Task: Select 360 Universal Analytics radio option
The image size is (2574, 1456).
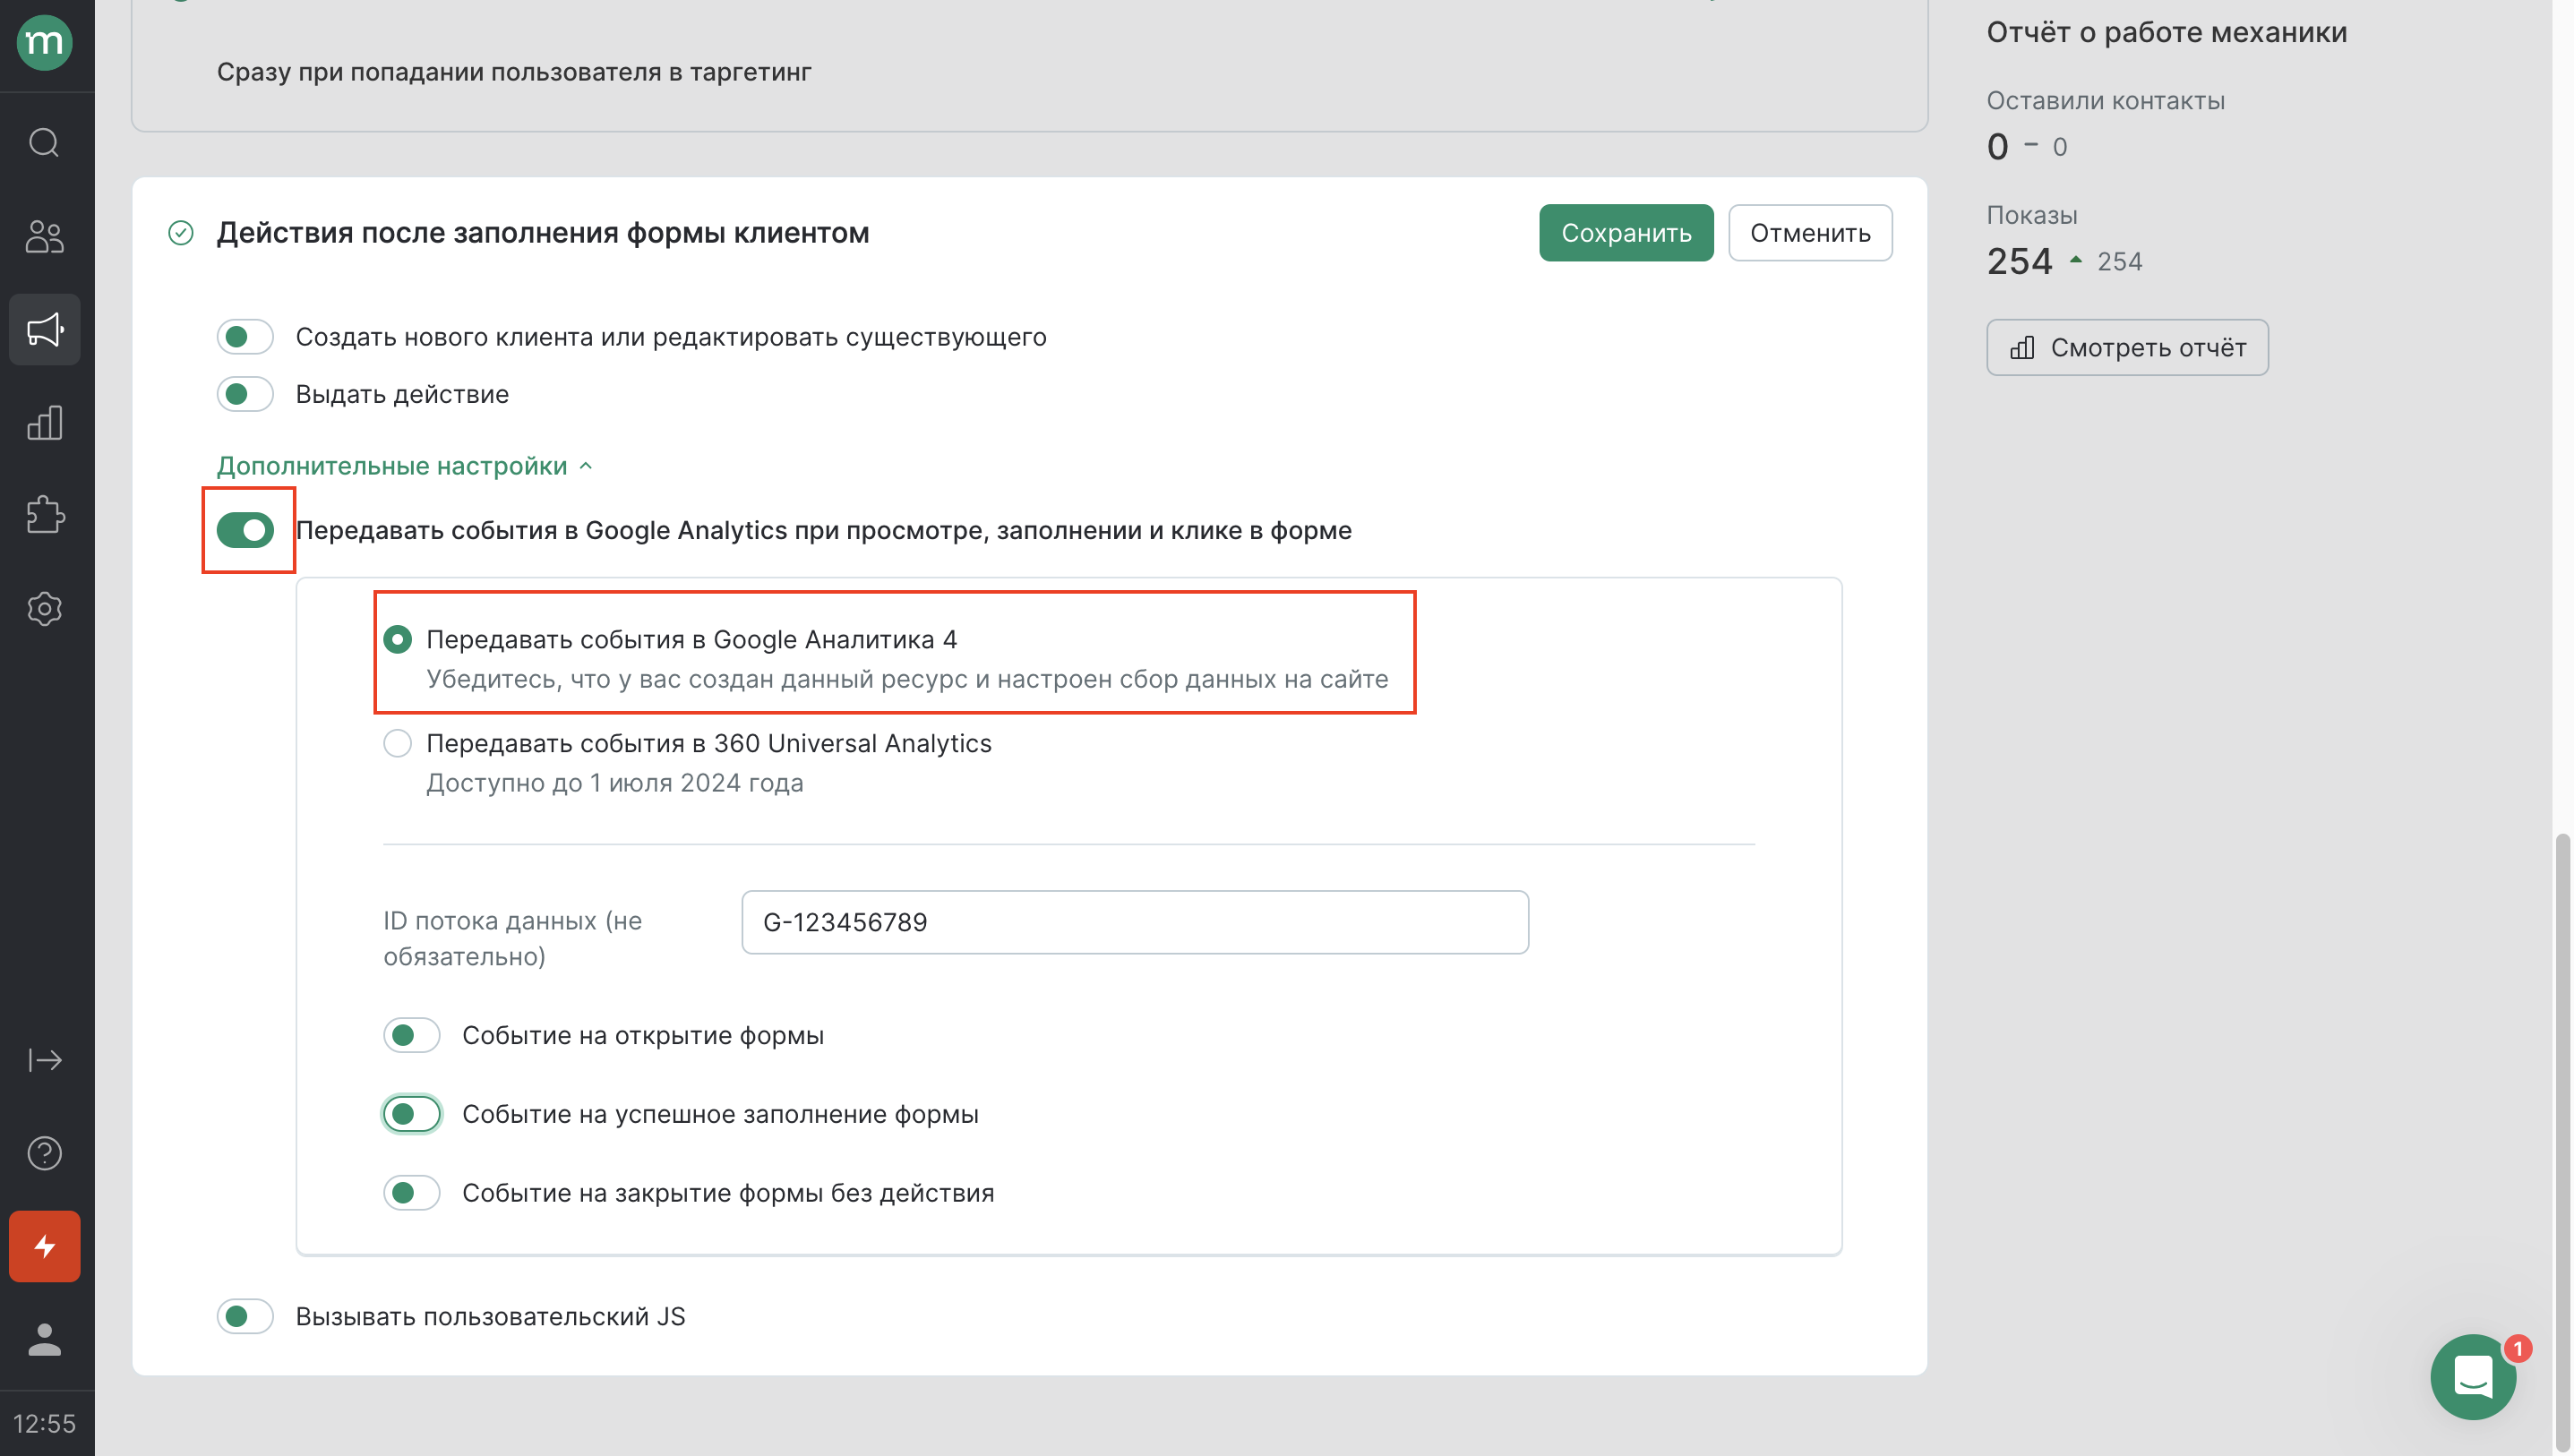Action: [397, 743]
